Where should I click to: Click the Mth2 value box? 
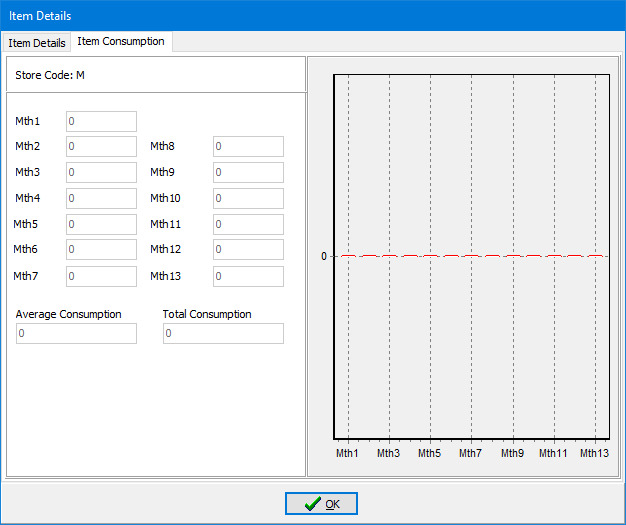[x=101, y=147]
